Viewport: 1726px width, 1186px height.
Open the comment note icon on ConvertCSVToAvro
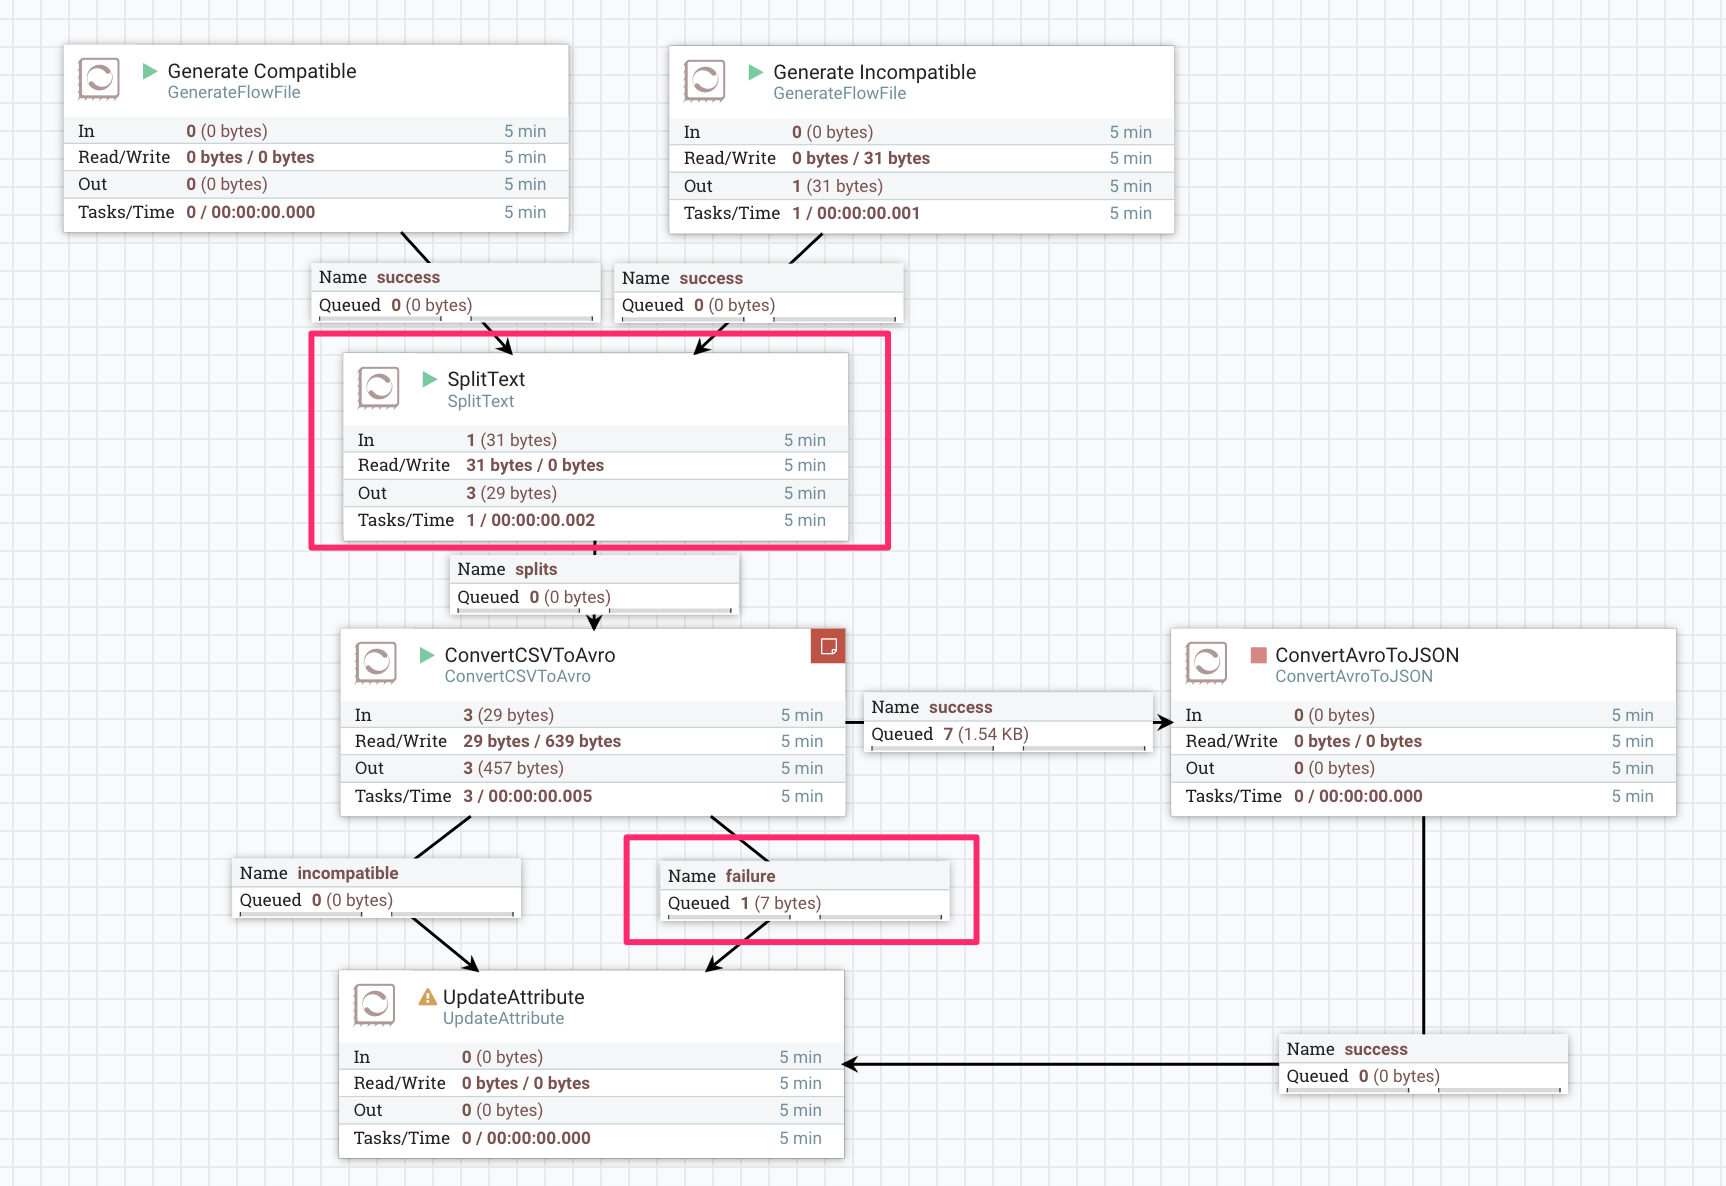827,646
